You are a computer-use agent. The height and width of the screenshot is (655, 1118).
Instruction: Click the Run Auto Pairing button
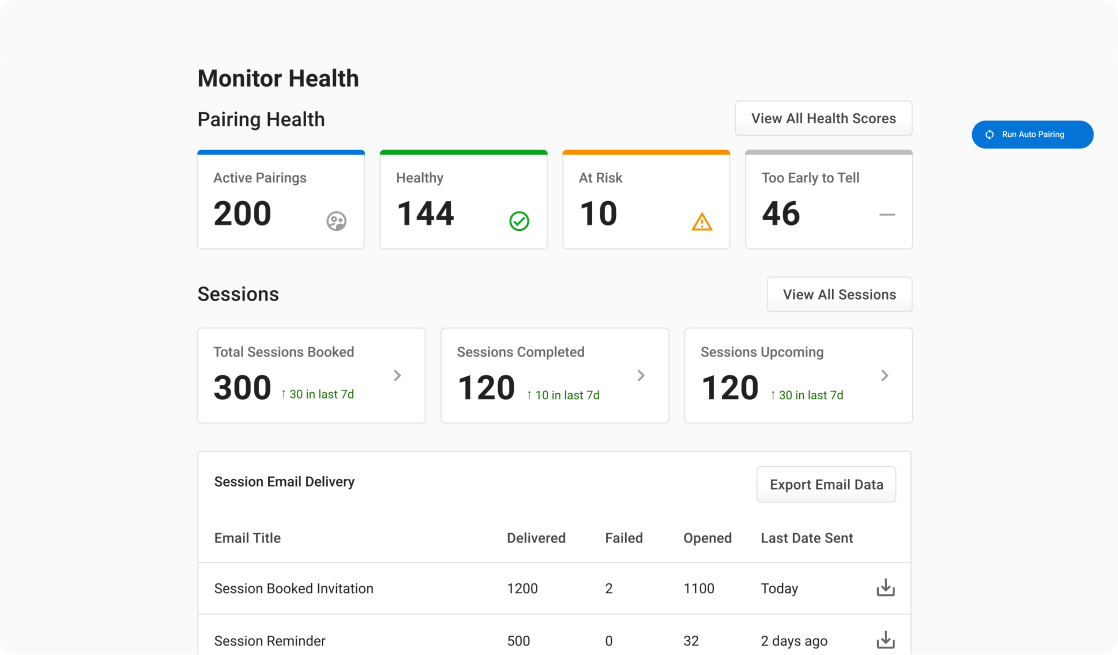[1032, 134]
